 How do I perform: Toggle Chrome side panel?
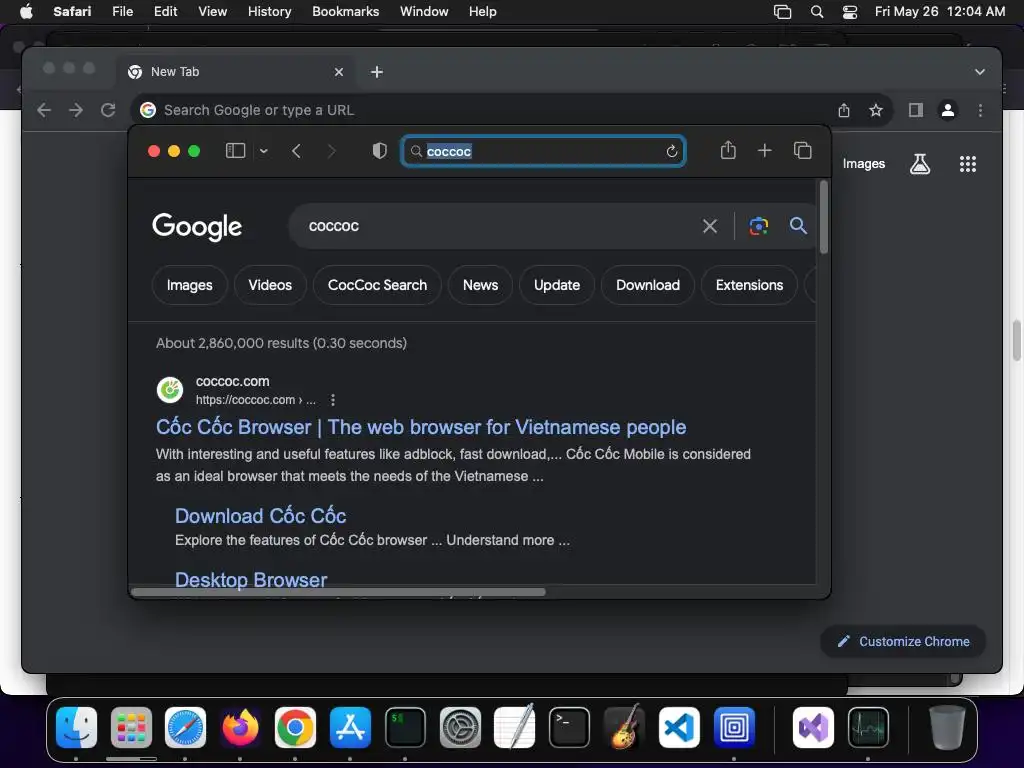pos(916,110)
